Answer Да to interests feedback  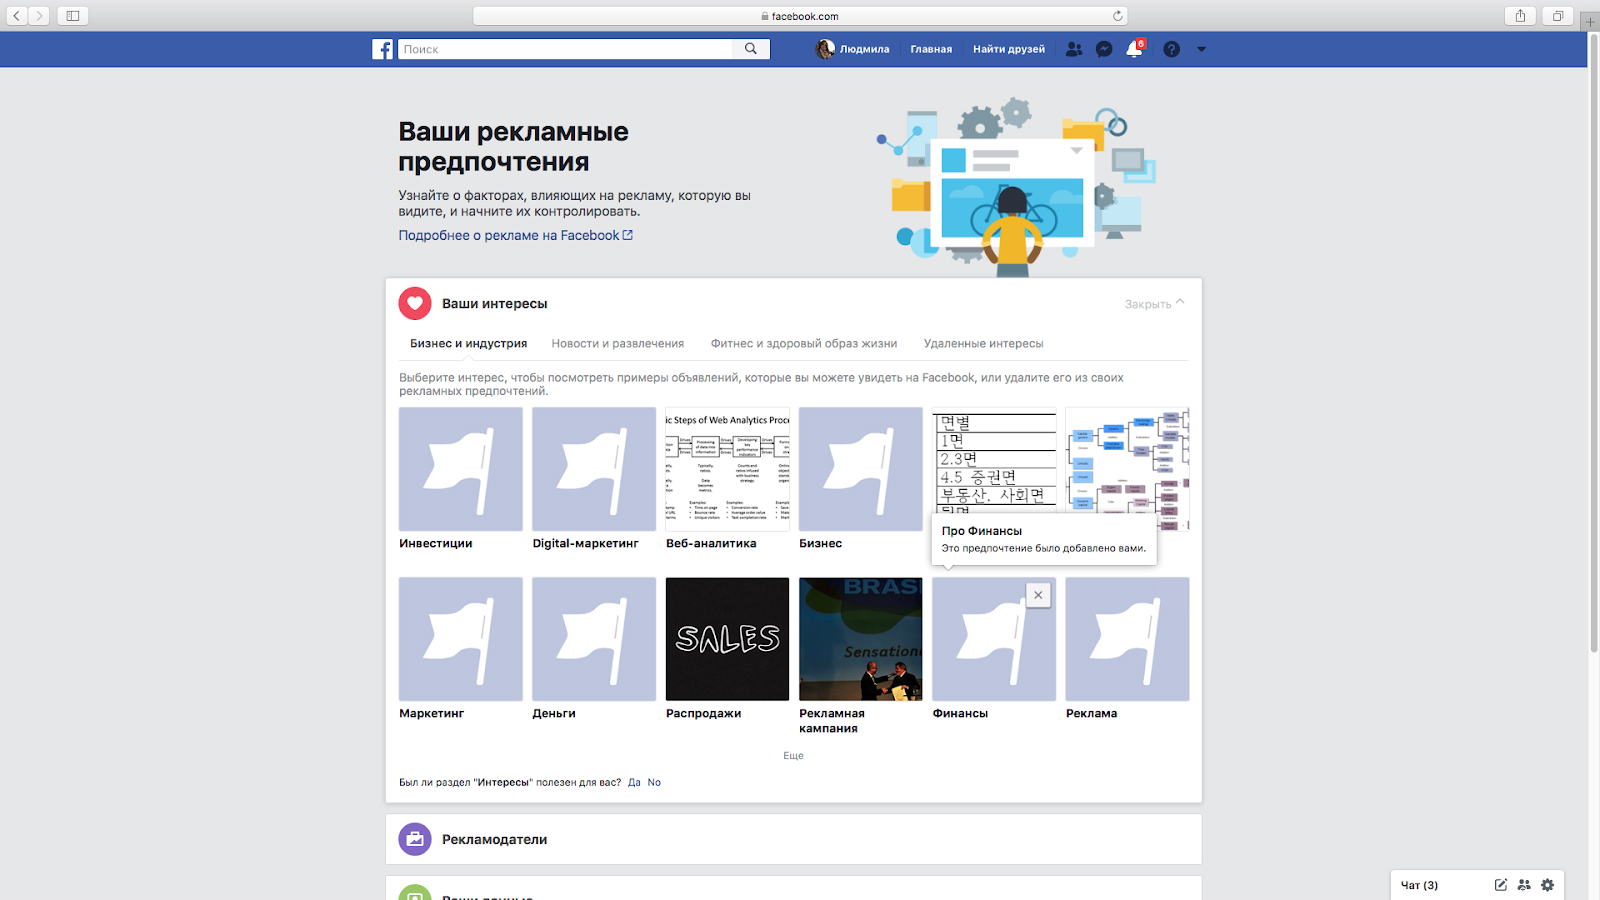(634, 783)
